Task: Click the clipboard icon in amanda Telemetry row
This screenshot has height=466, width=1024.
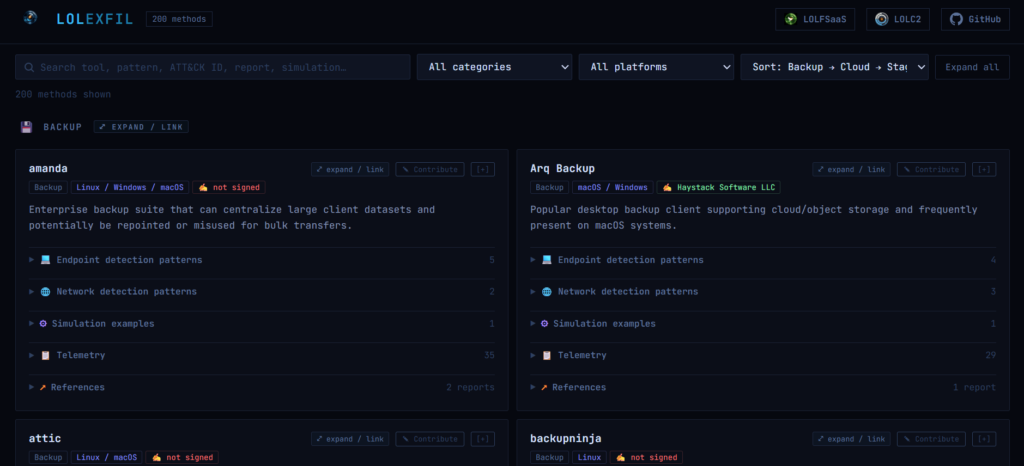Action: [x=45, y=355]
